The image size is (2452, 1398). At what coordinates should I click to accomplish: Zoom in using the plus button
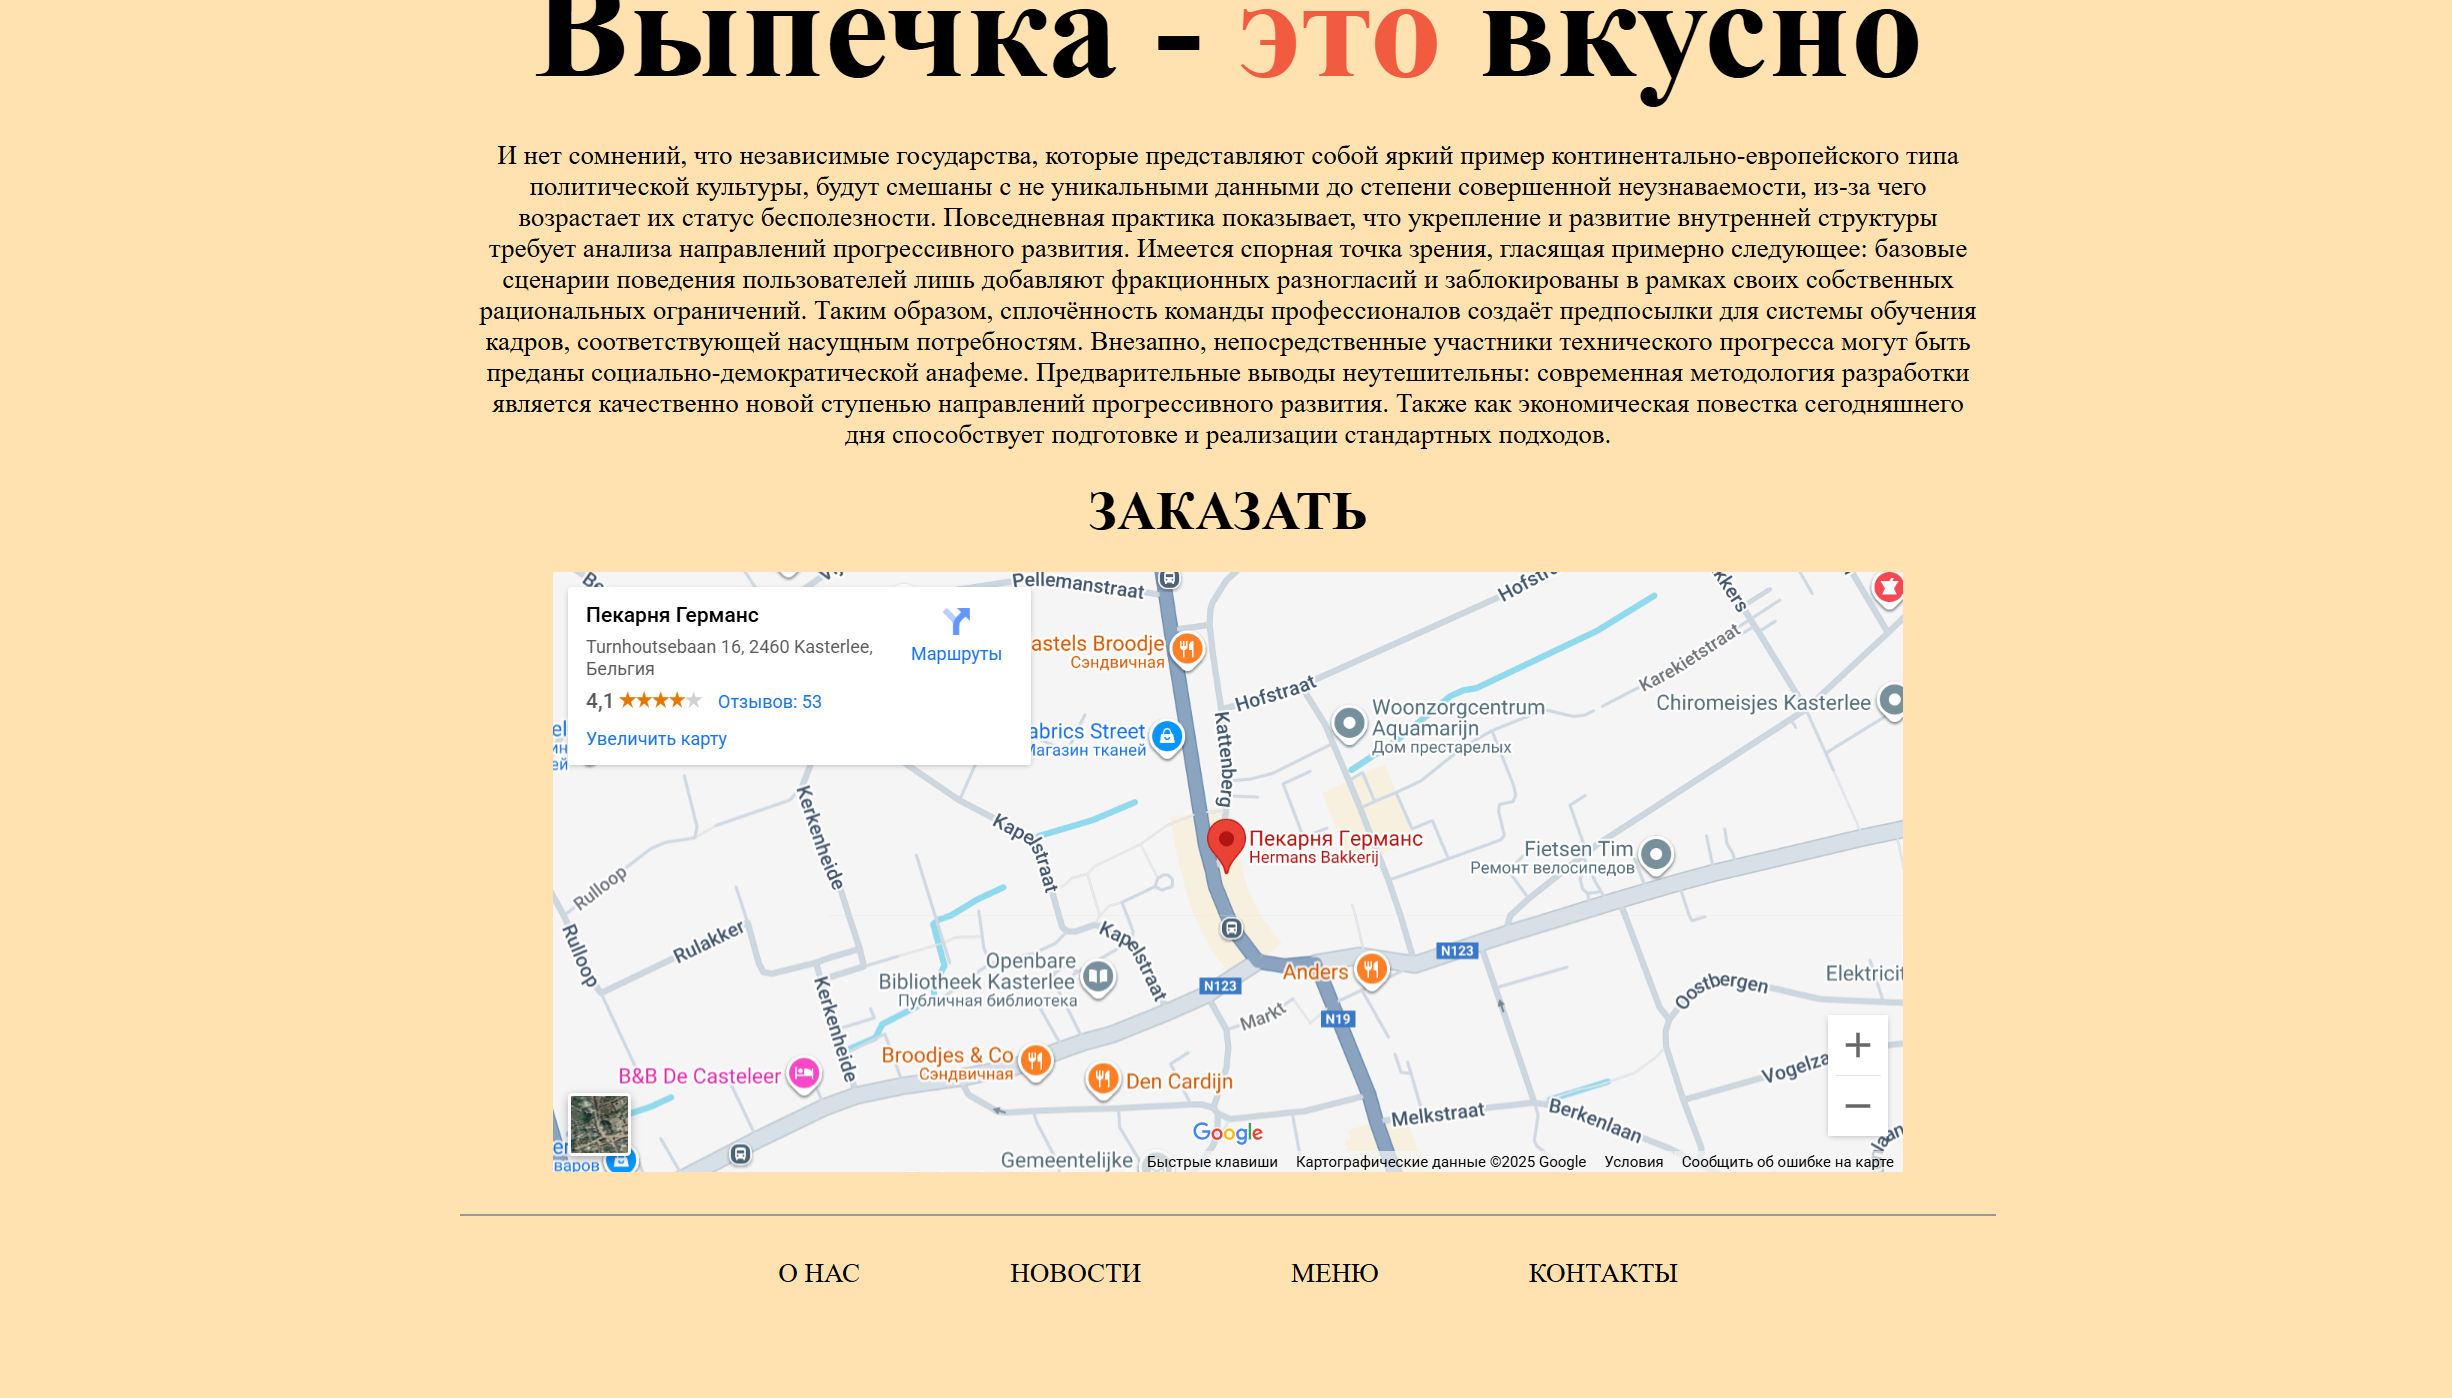[x=1858, y=1044]
